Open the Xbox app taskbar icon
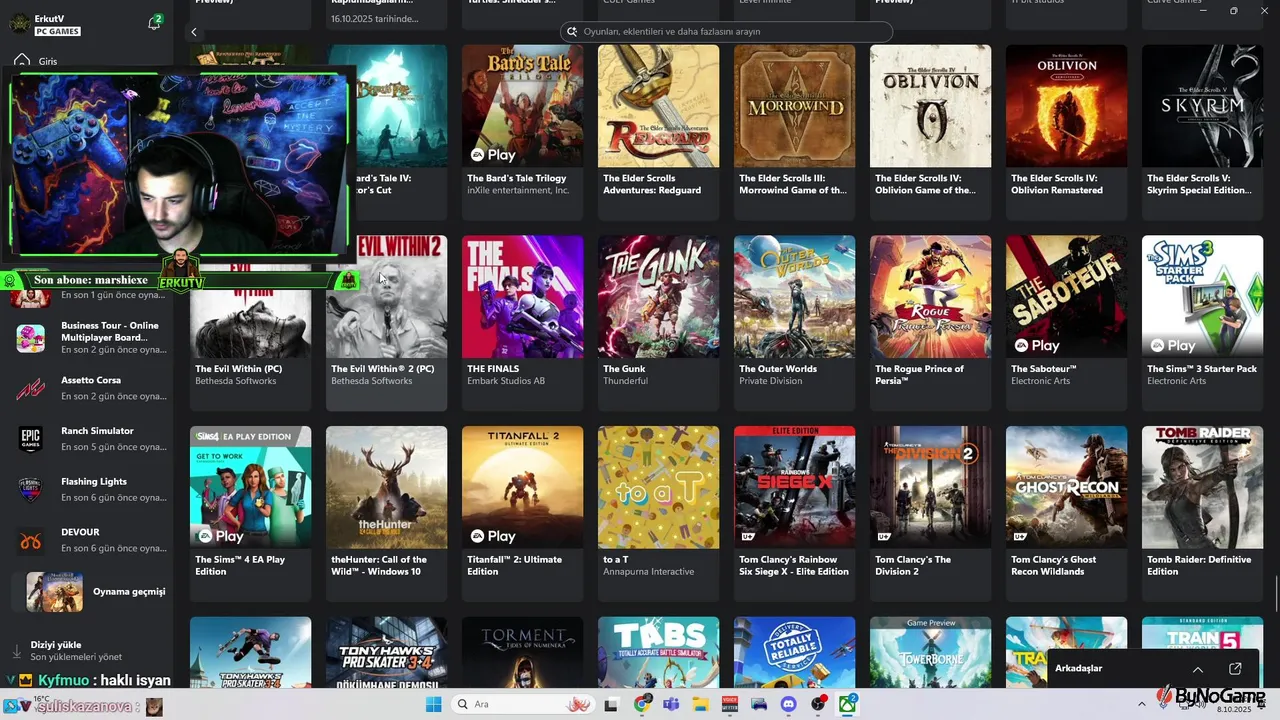The width and height of the screenshot is (1280, 720). (848, 704)
